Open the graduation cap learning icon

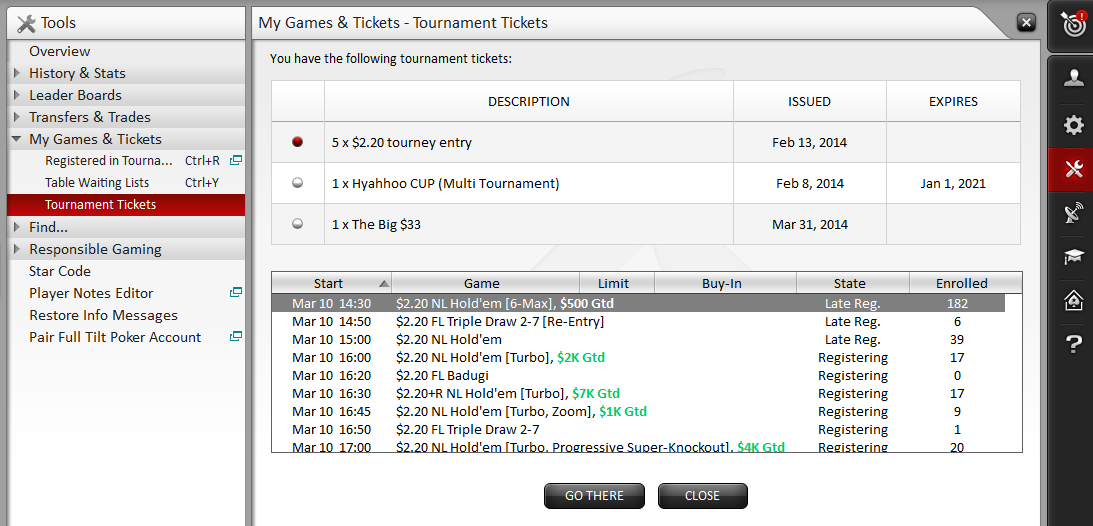1073,257
